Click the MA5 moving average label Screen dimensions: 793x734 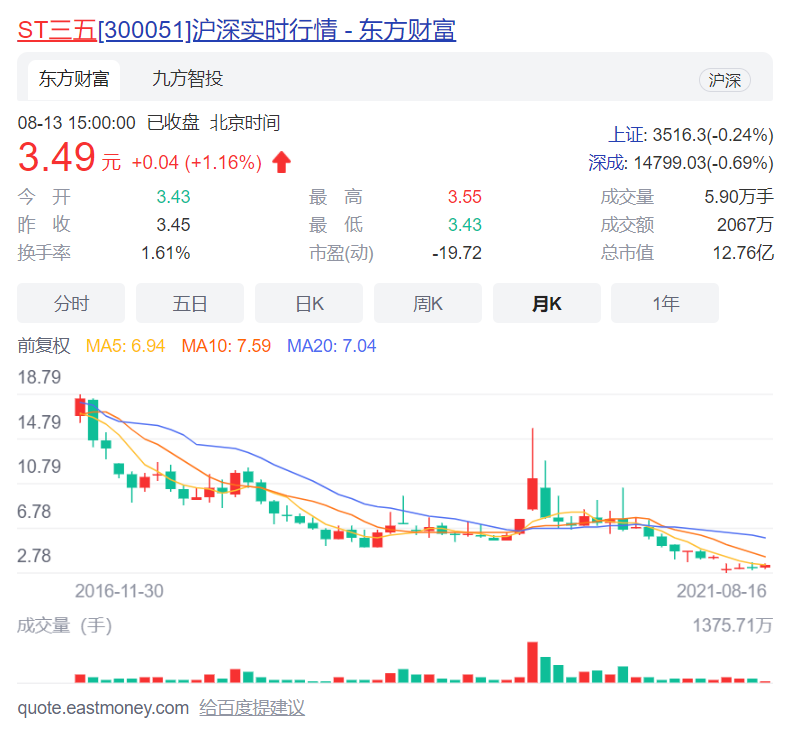point(126,346)
